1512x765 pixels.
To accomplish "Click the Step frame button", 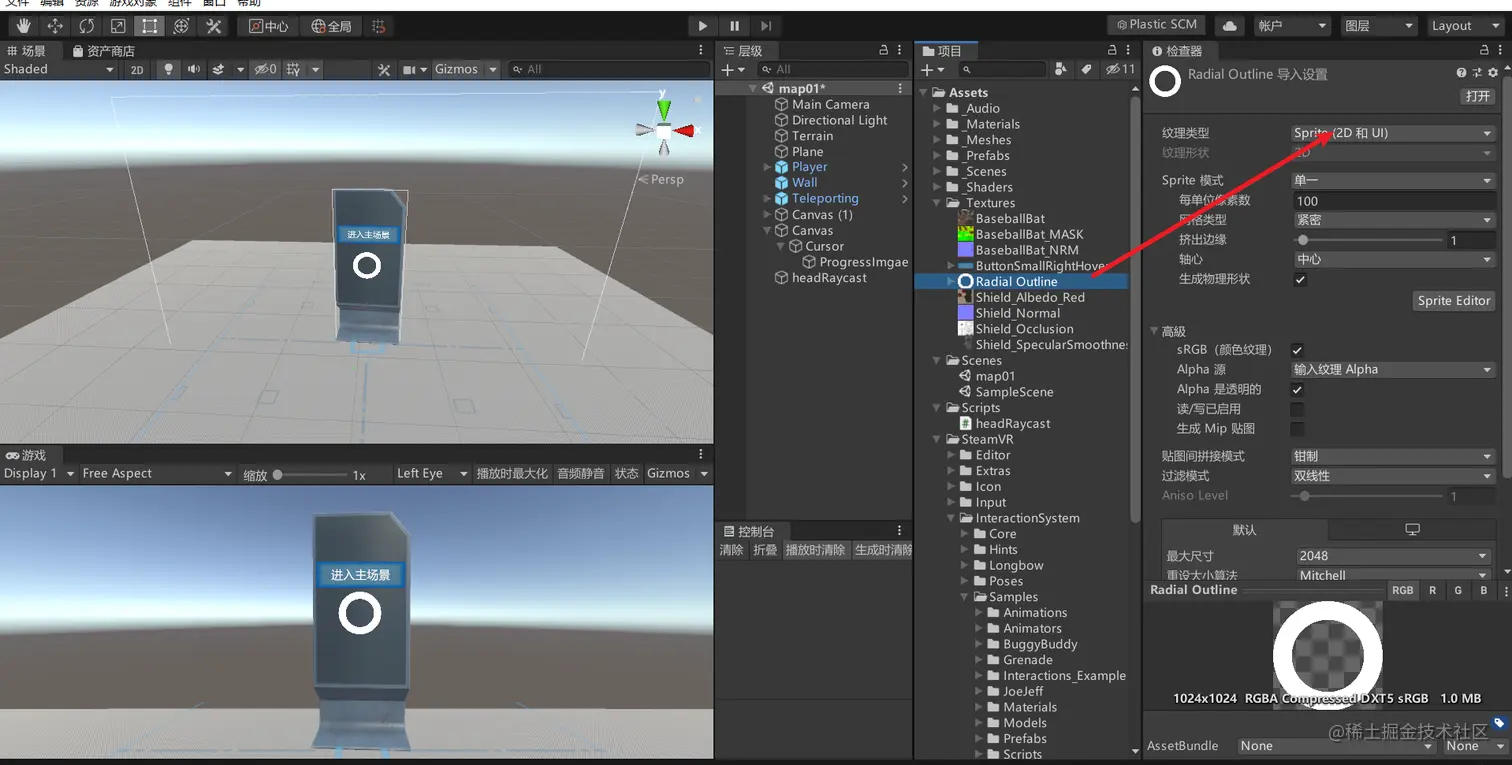I will (x=766, y=26).
